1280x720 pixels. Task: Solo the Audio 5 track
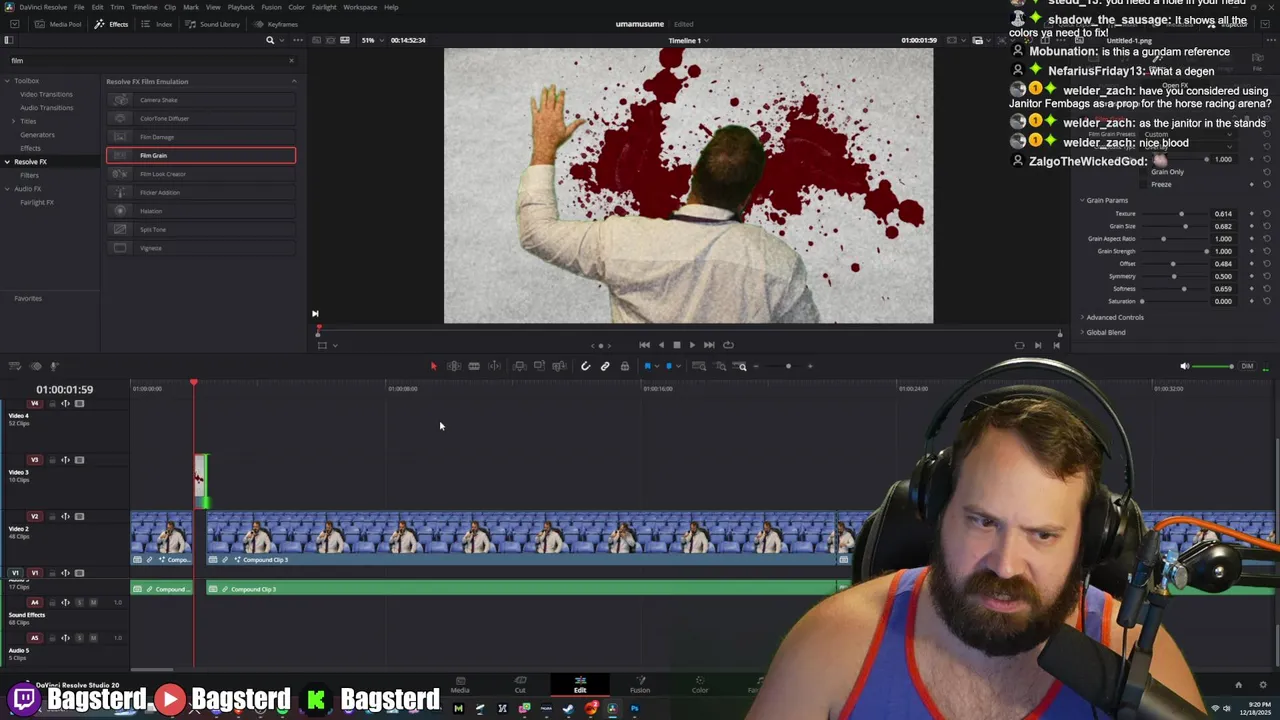(80, 638)
